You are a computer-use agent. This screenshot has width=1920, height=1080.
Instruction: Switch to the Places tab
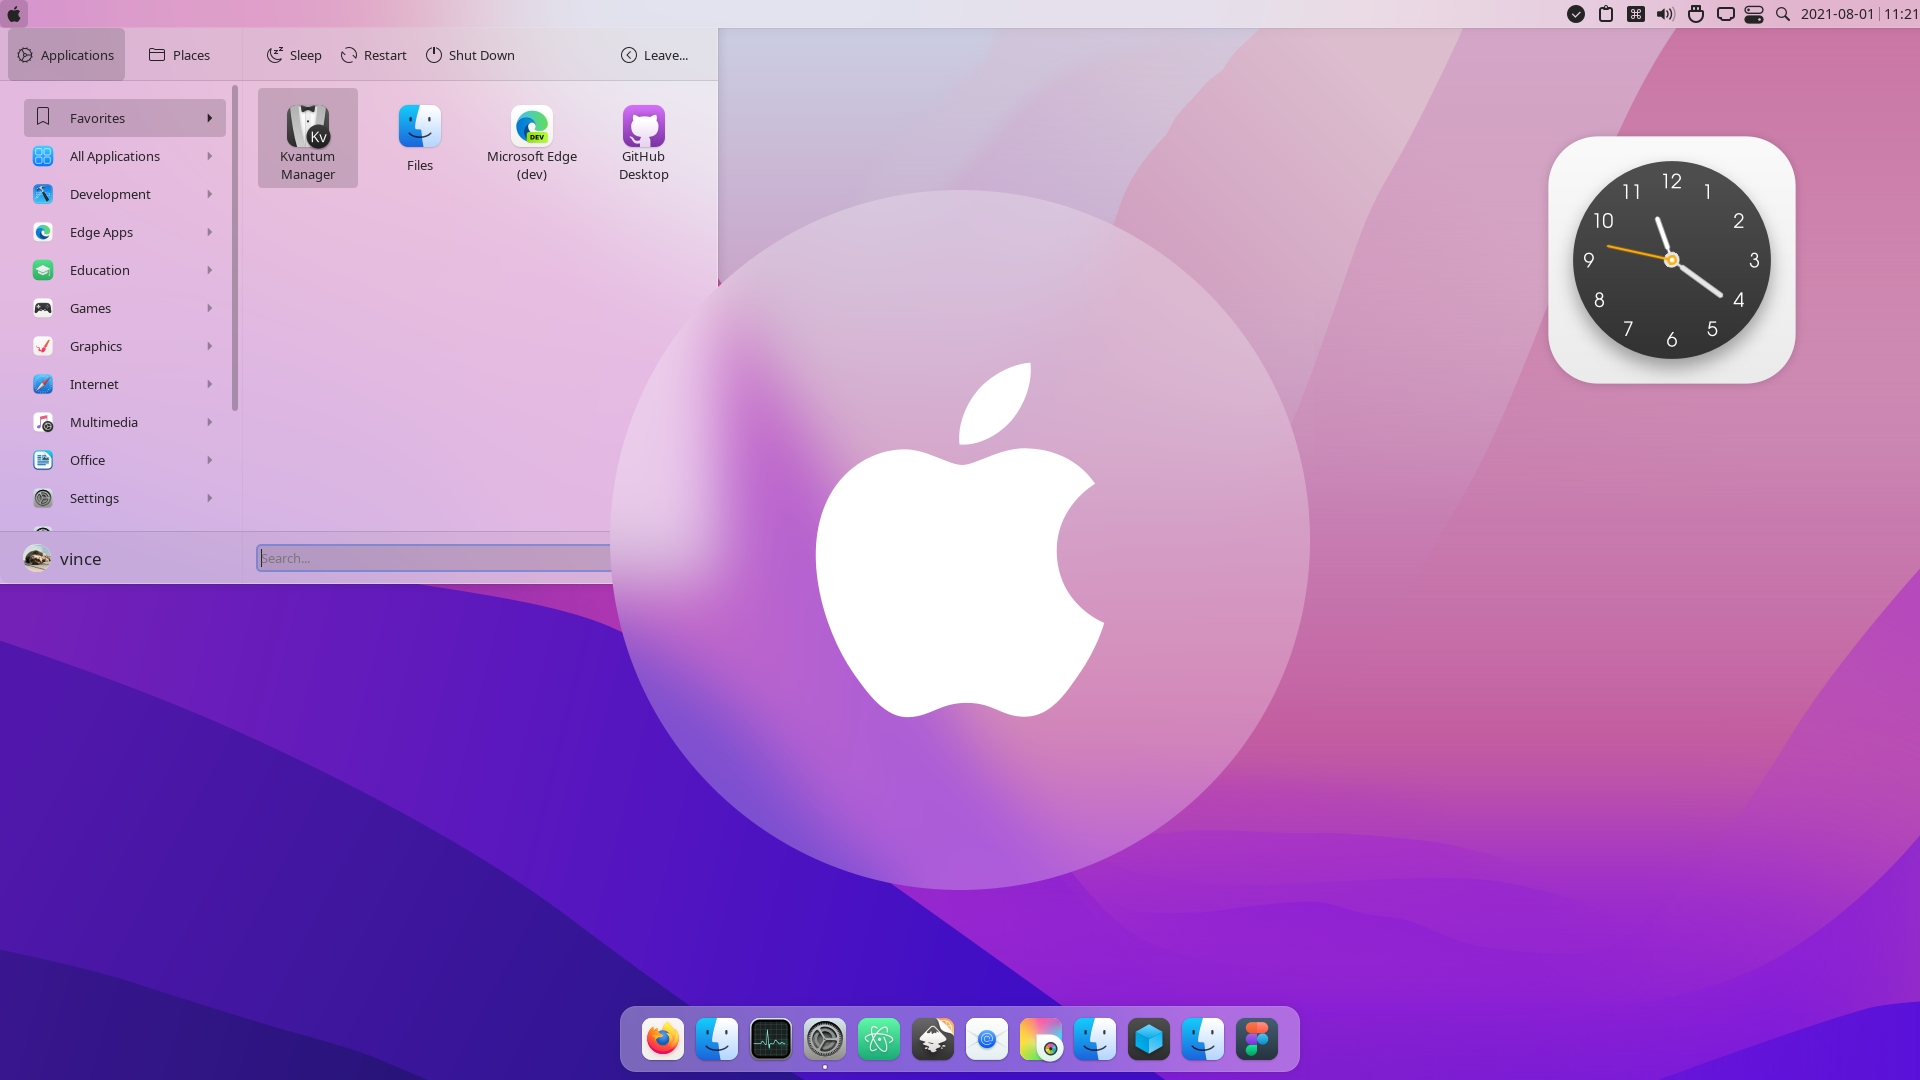tap(180, 55)
